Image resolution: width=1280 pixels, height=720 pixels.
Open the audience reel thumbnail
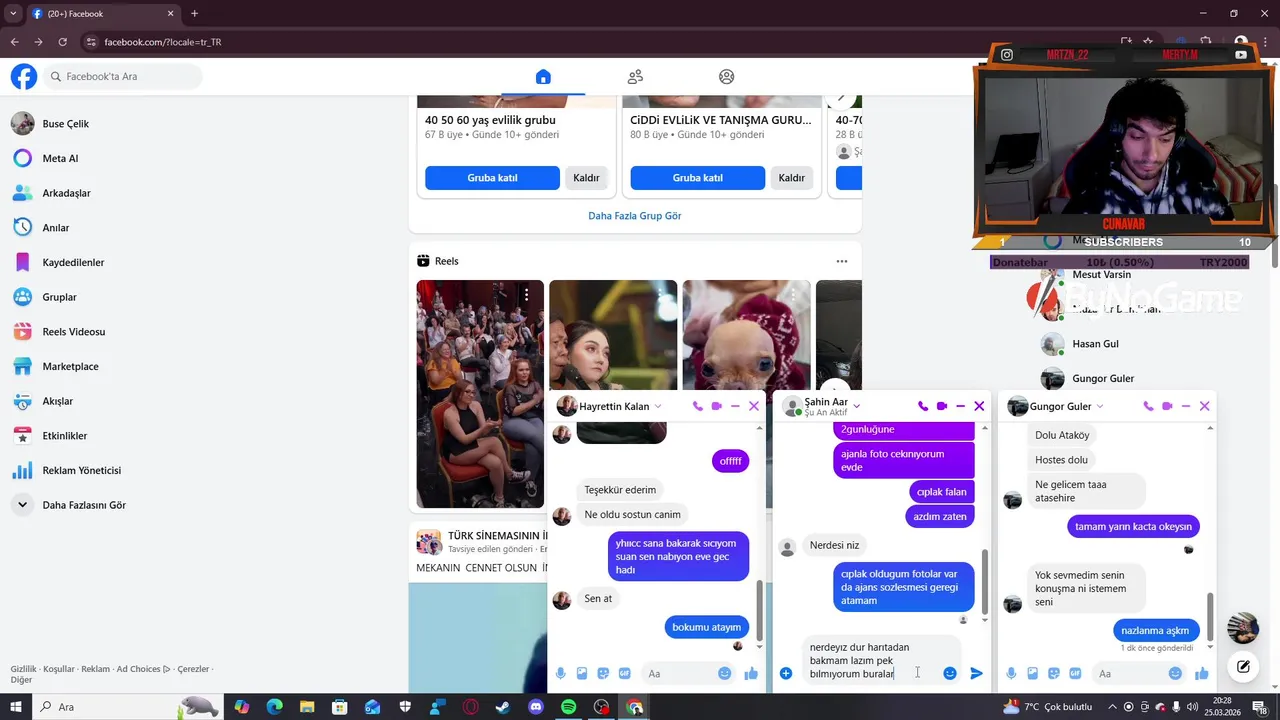[480, 394]
